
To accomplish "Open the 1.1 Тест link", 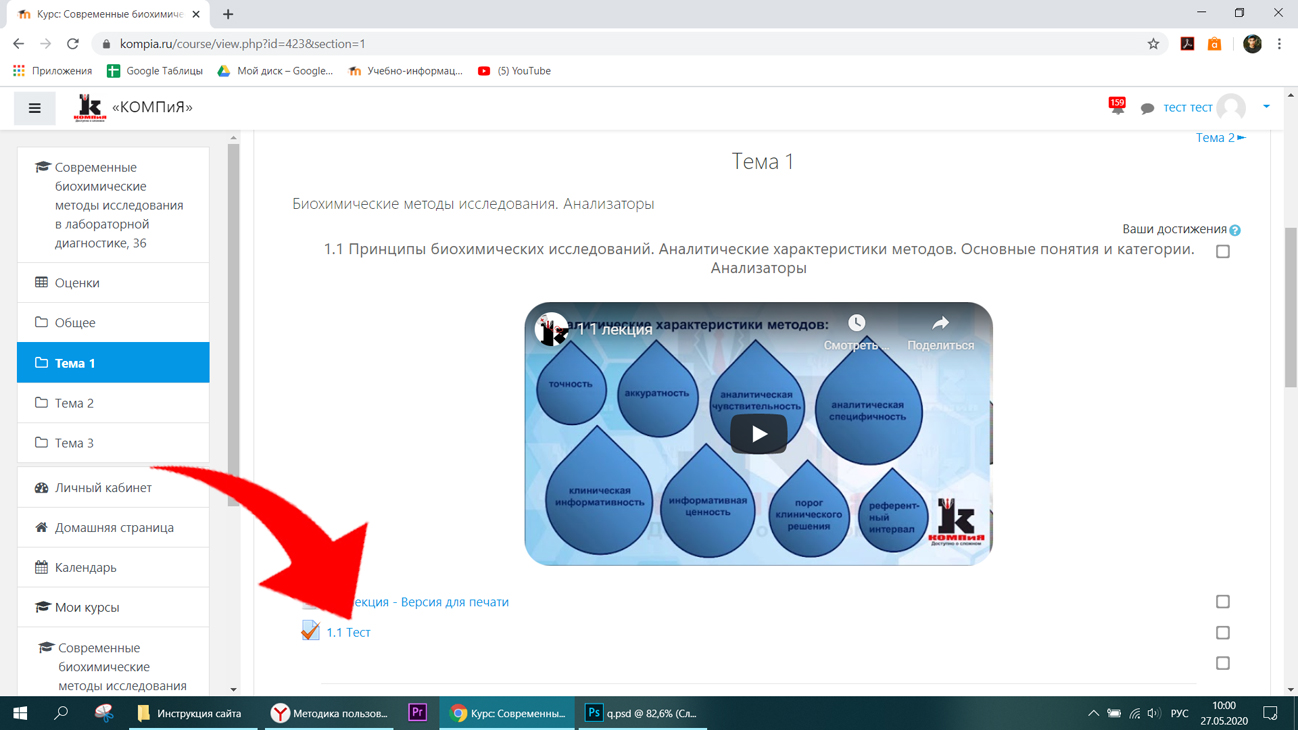I will coord(348,632).
